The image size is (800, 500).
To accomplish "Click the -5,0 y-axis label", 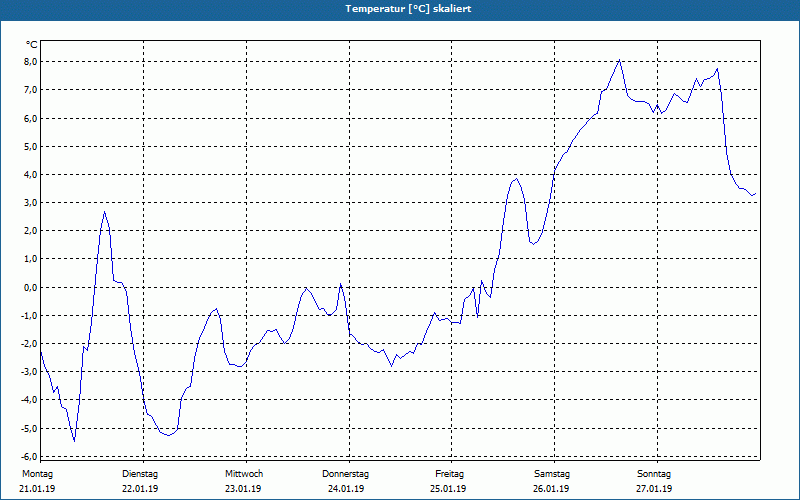I will point(30,428).
